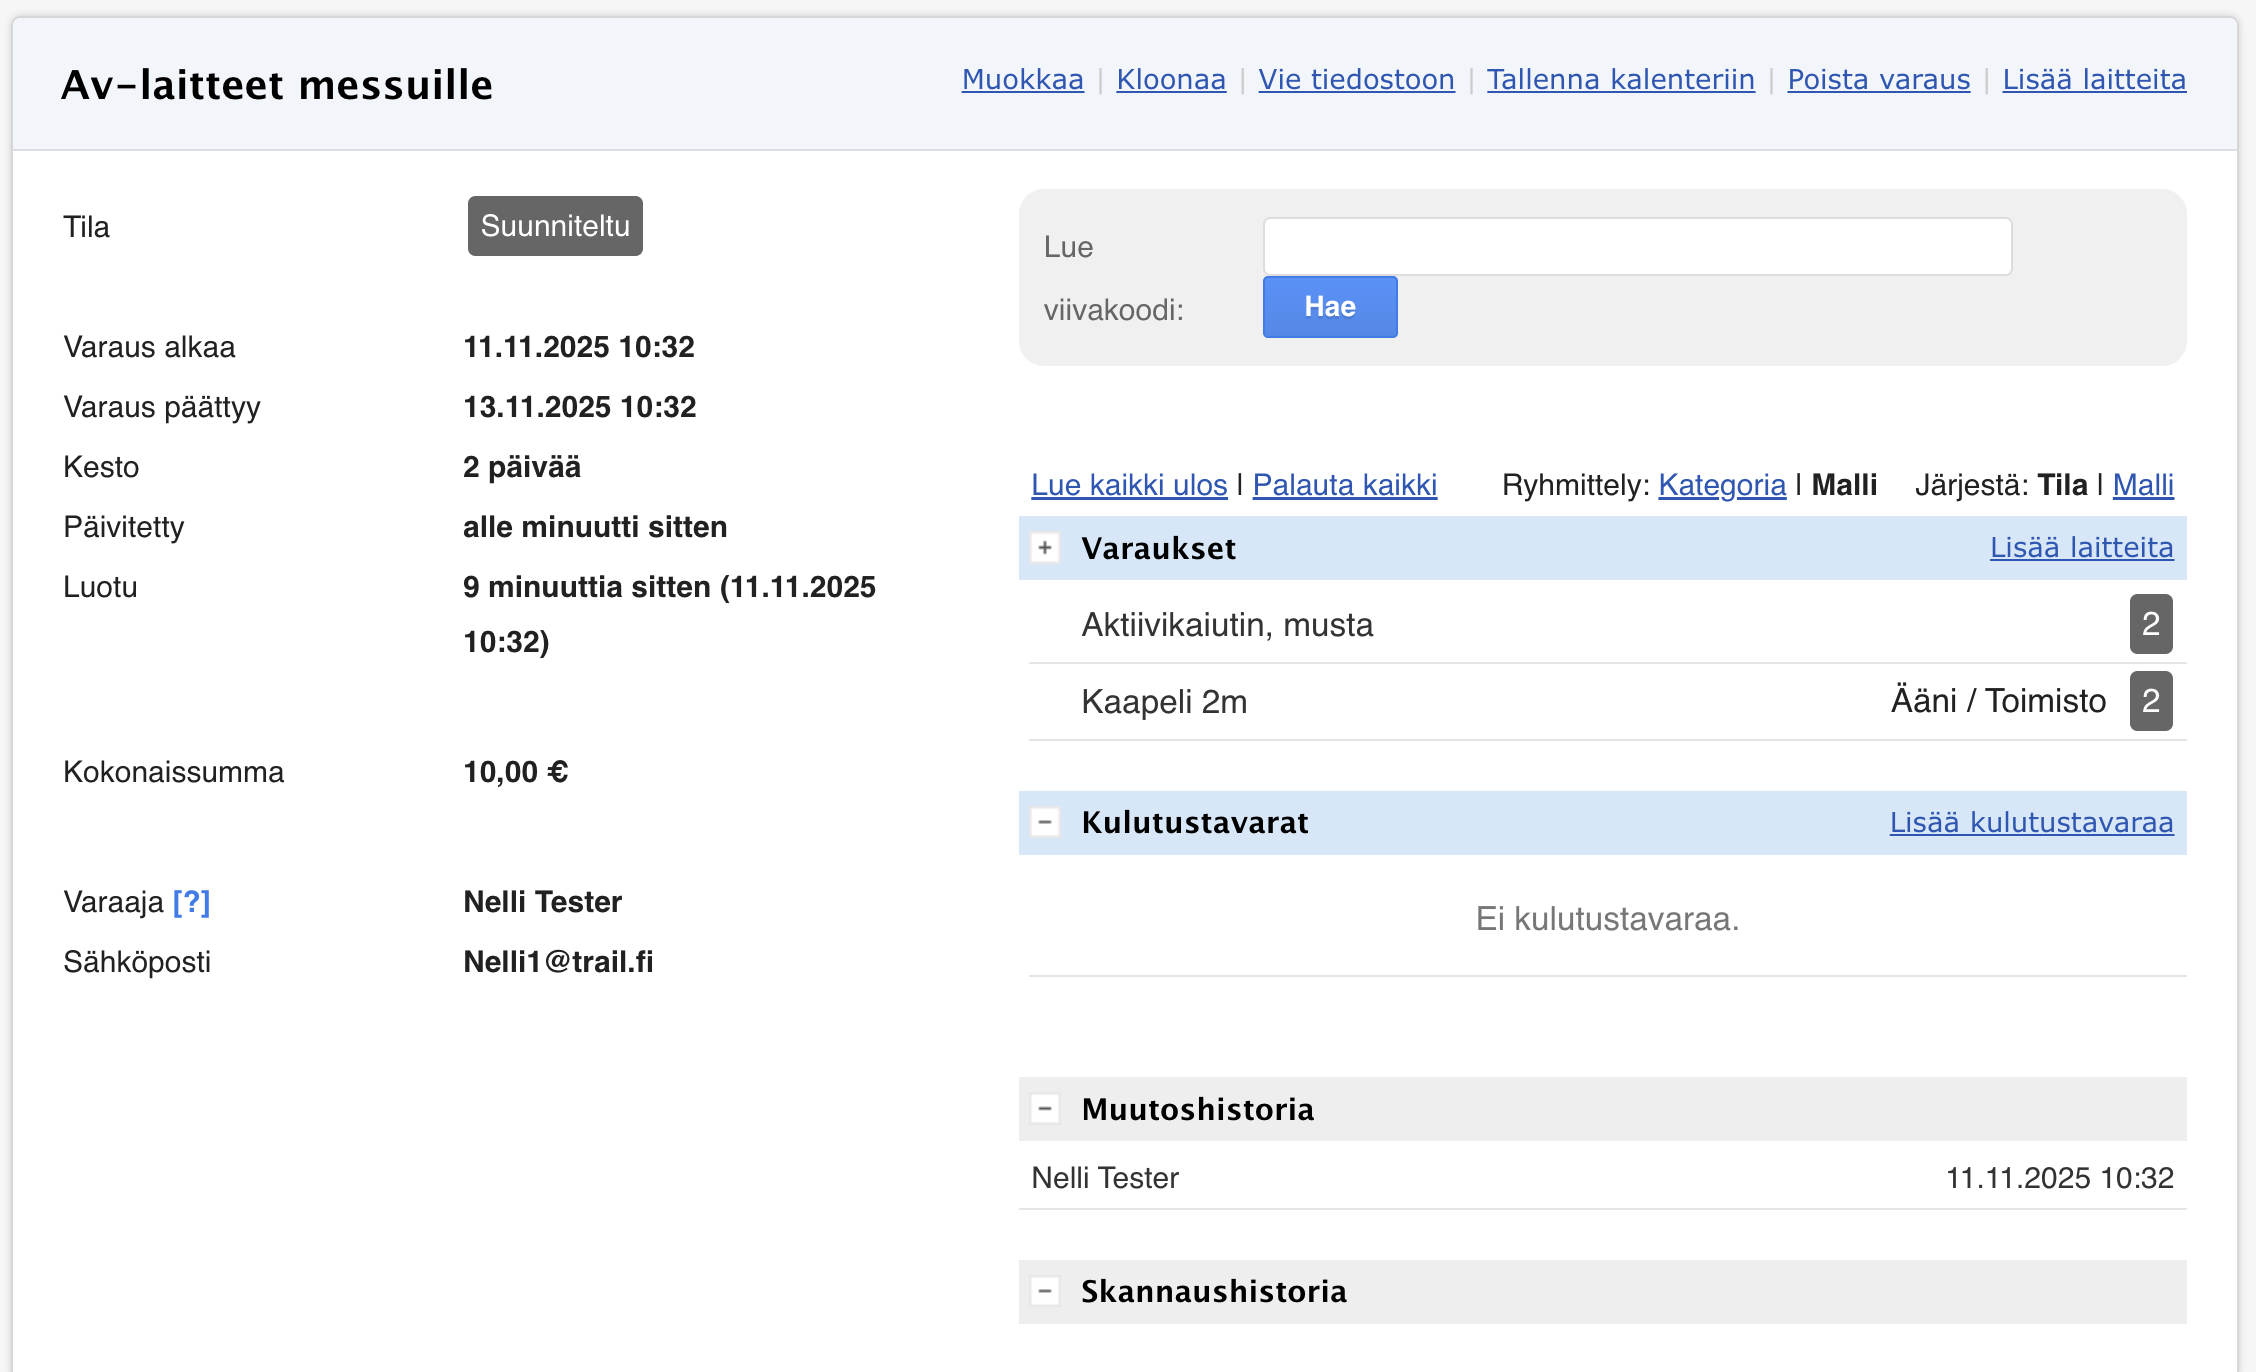Click Lue kaikki ulos link
Viewport: 2256px width, 1372px height.
coord(1128,485)
